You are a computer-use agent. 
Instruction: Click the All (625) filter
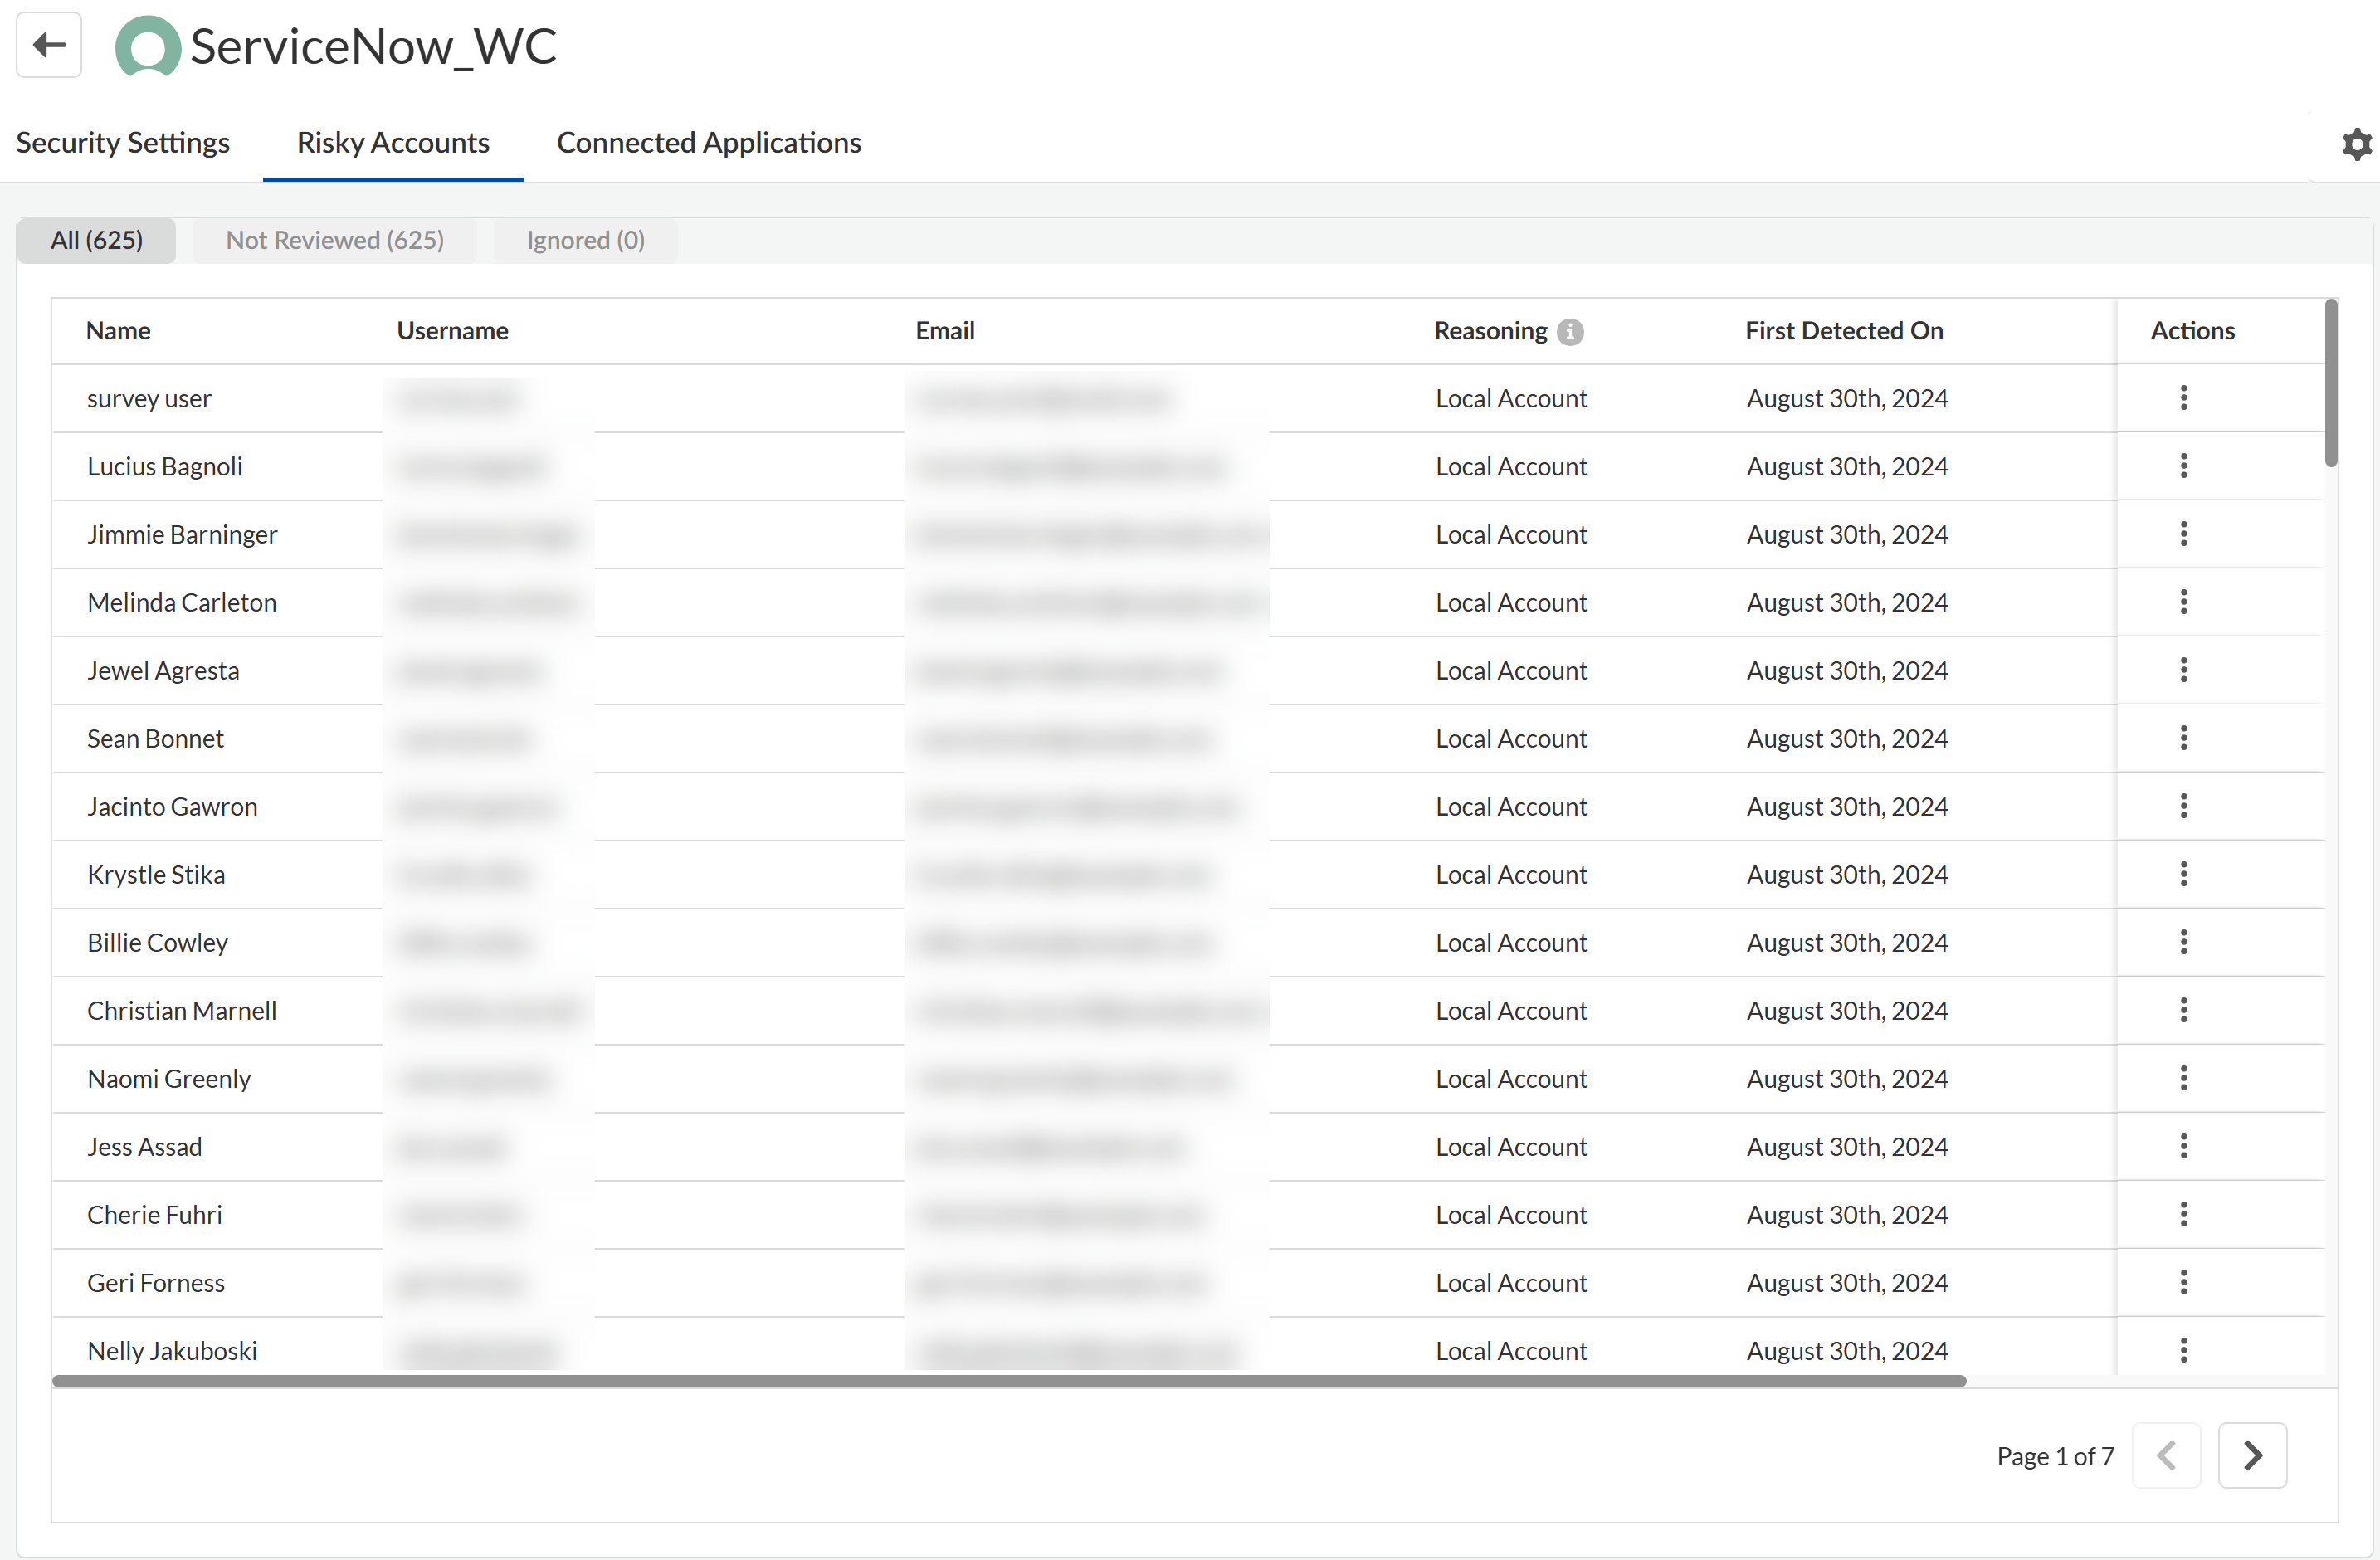point(97,240)
